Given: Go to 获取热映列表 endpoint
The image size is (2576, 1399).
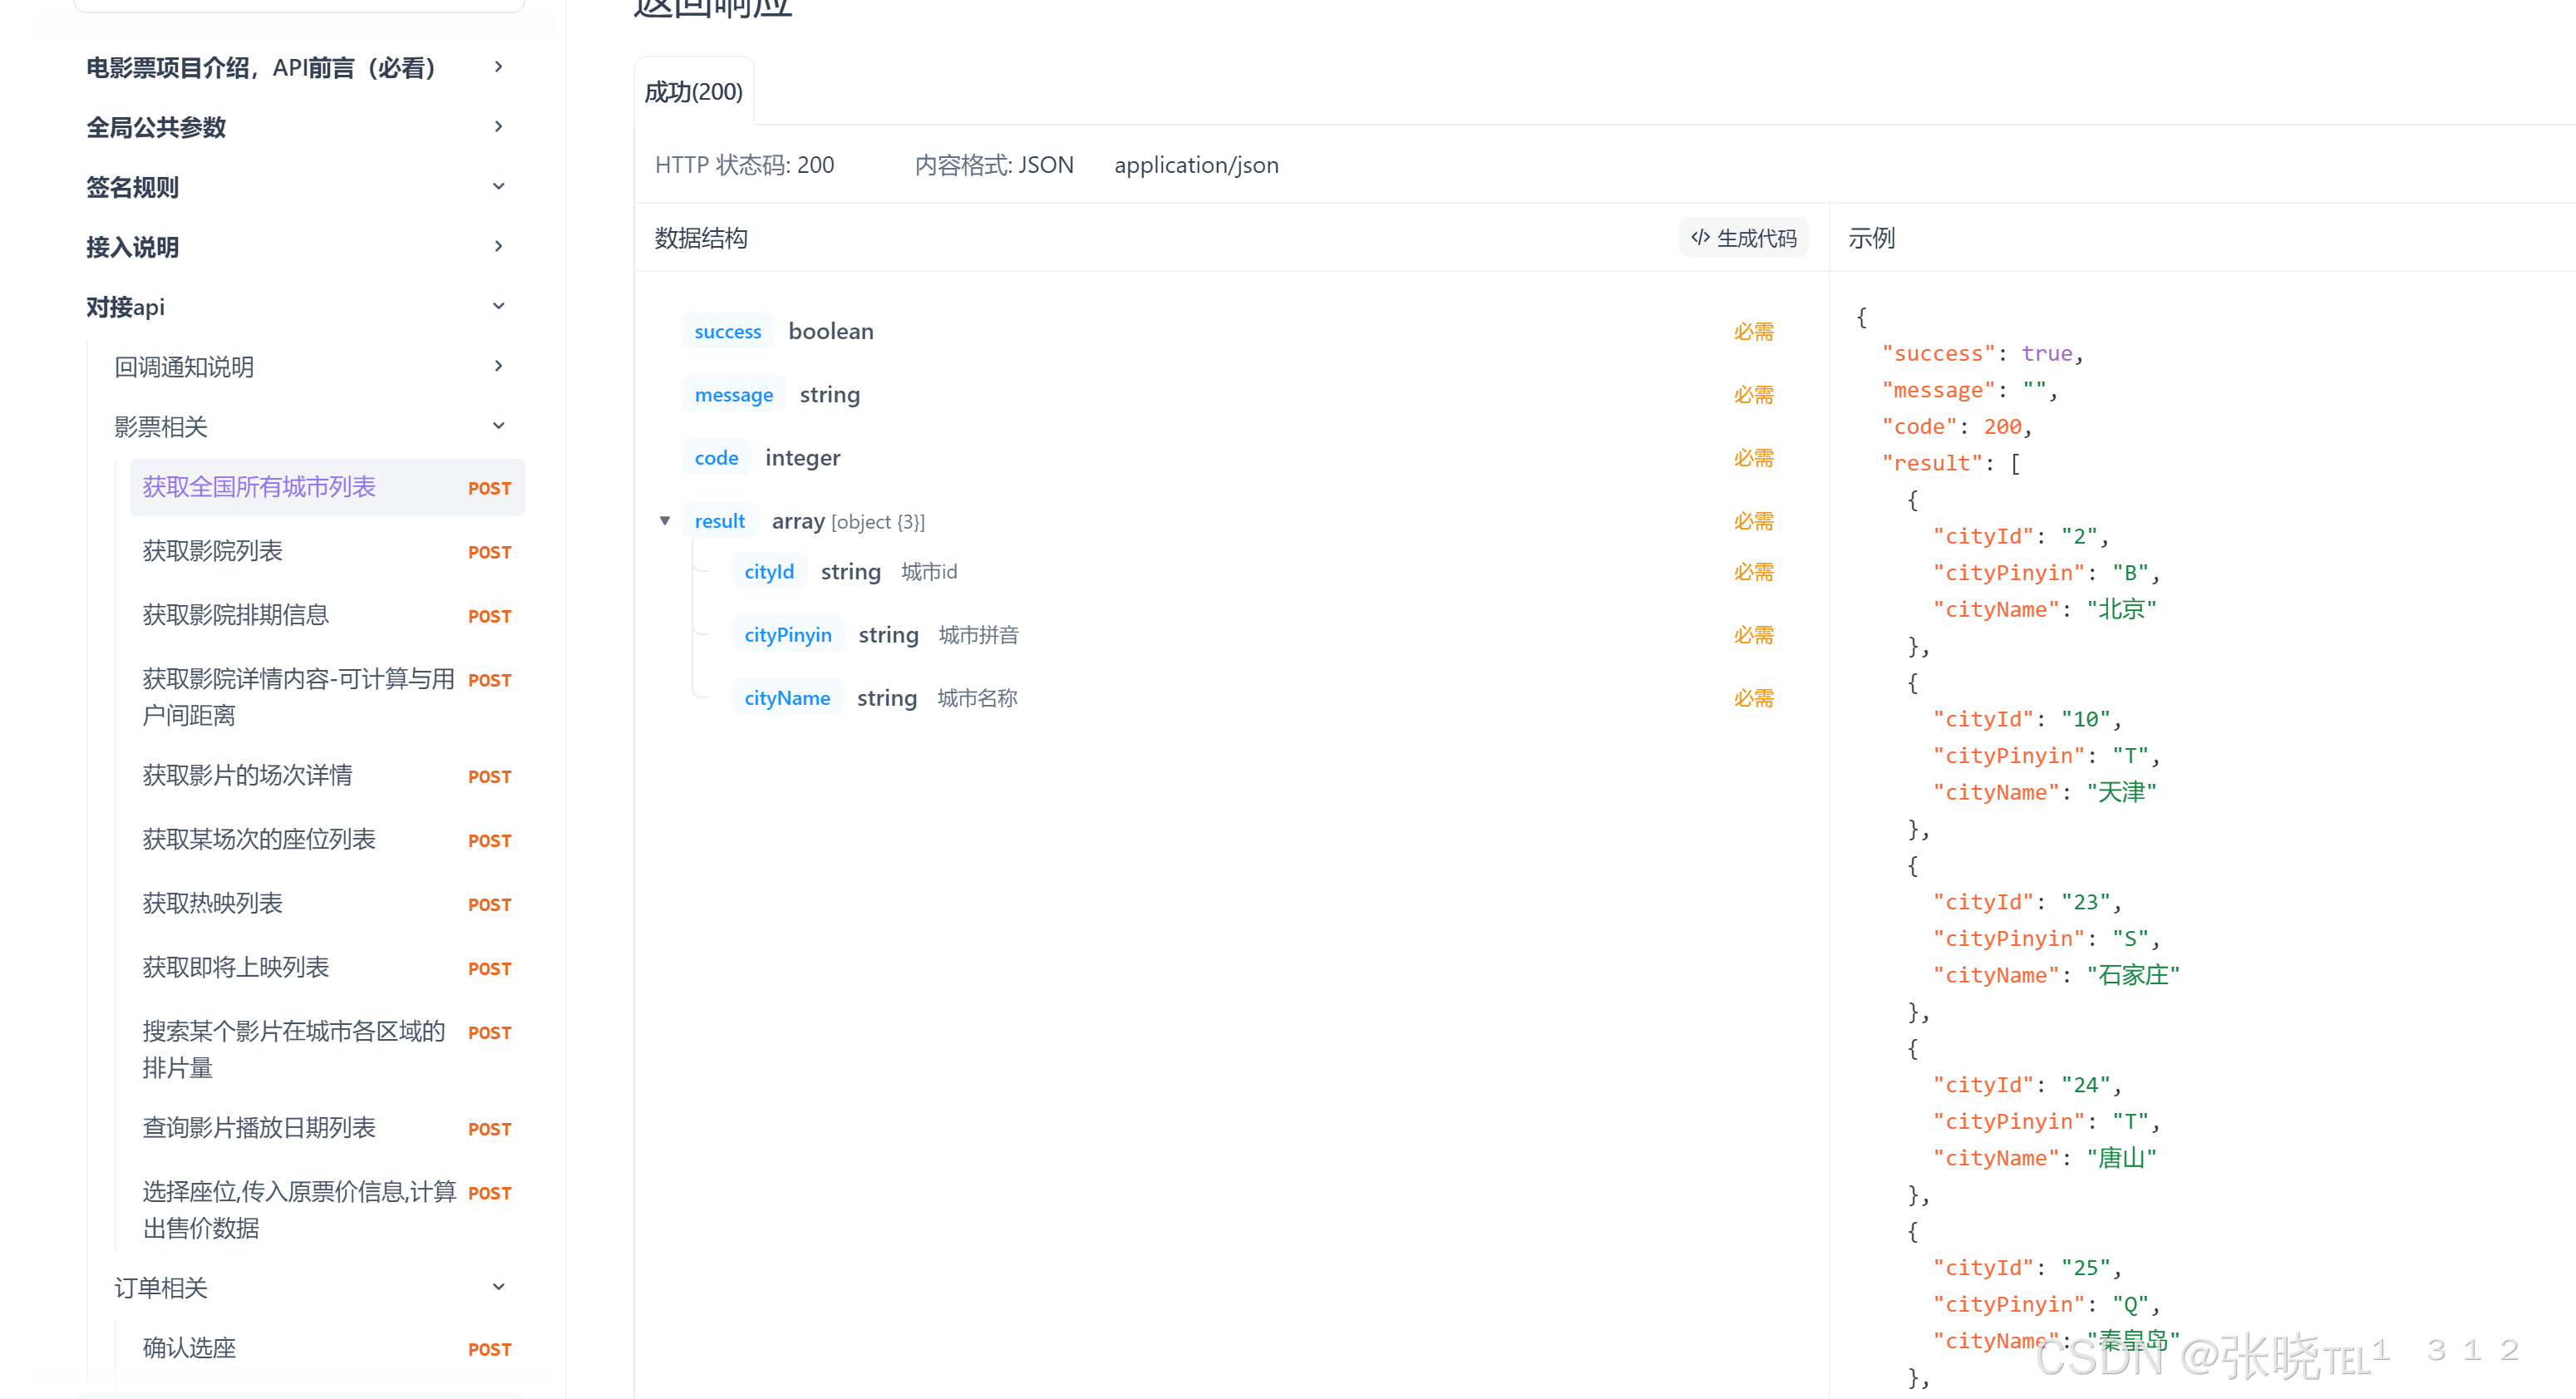Looking at the screenshot, I should pos(213,904).
